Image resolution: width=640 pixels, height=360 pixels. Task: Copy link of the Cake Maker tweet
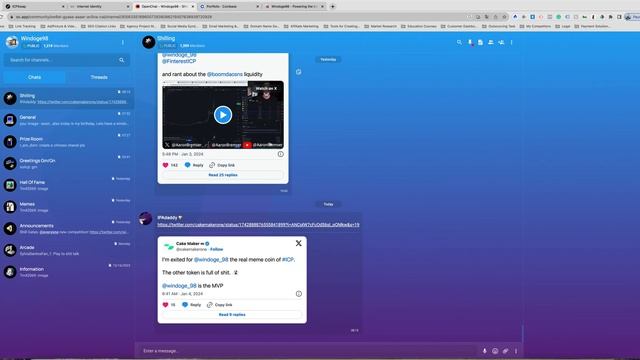[x=220, y=305]
